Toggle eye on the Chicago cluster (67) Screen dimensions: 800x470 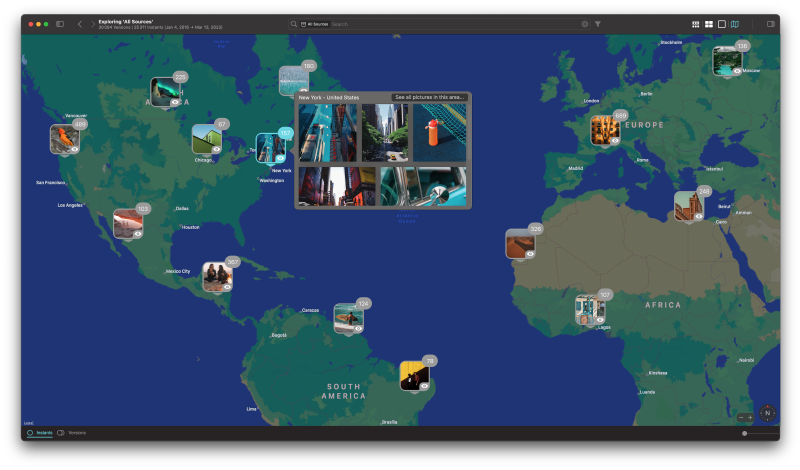pos(217,149)
